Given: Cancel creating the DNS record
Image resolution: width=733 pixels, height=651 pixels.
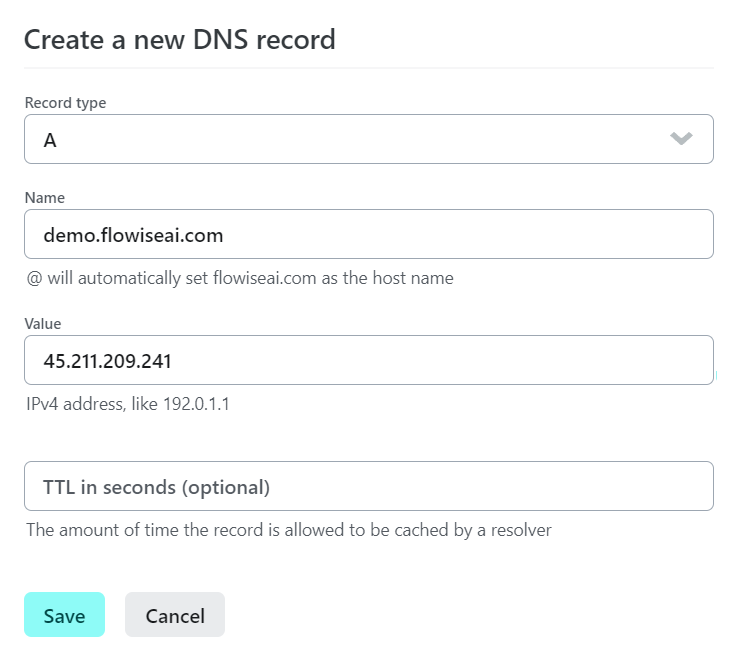Looking at the screenshot, I should pos(175,615).
